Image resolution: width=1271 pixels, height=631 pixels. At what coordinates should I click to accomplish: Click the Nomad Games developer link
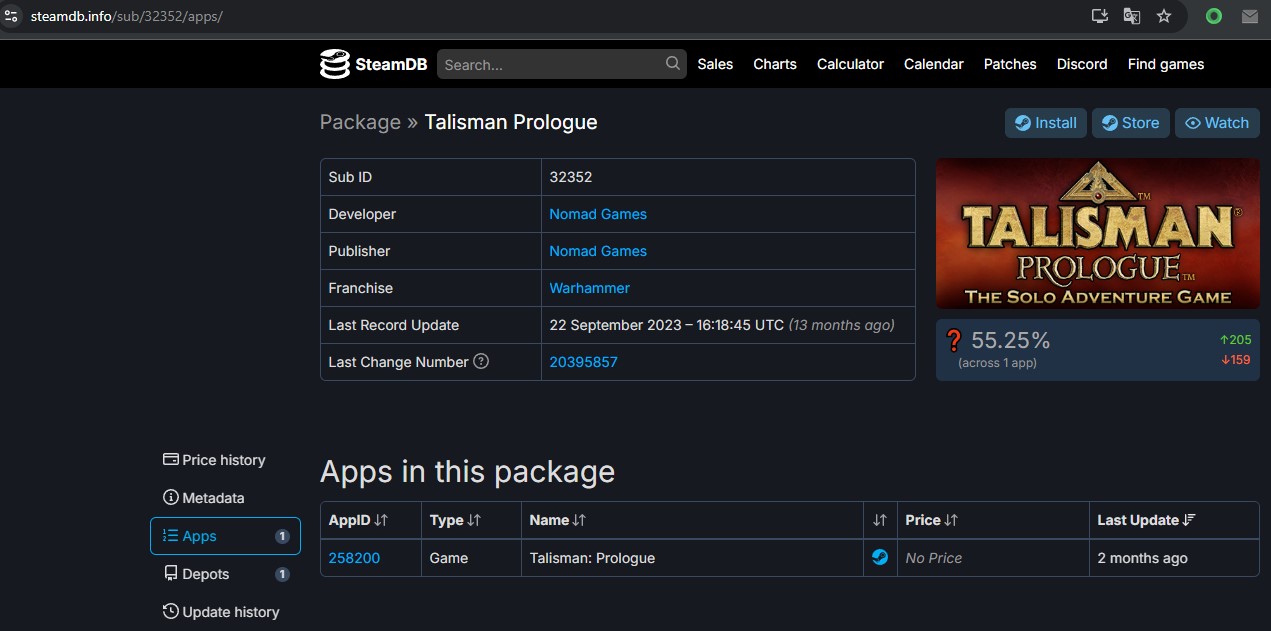click(x=598, y=214)
